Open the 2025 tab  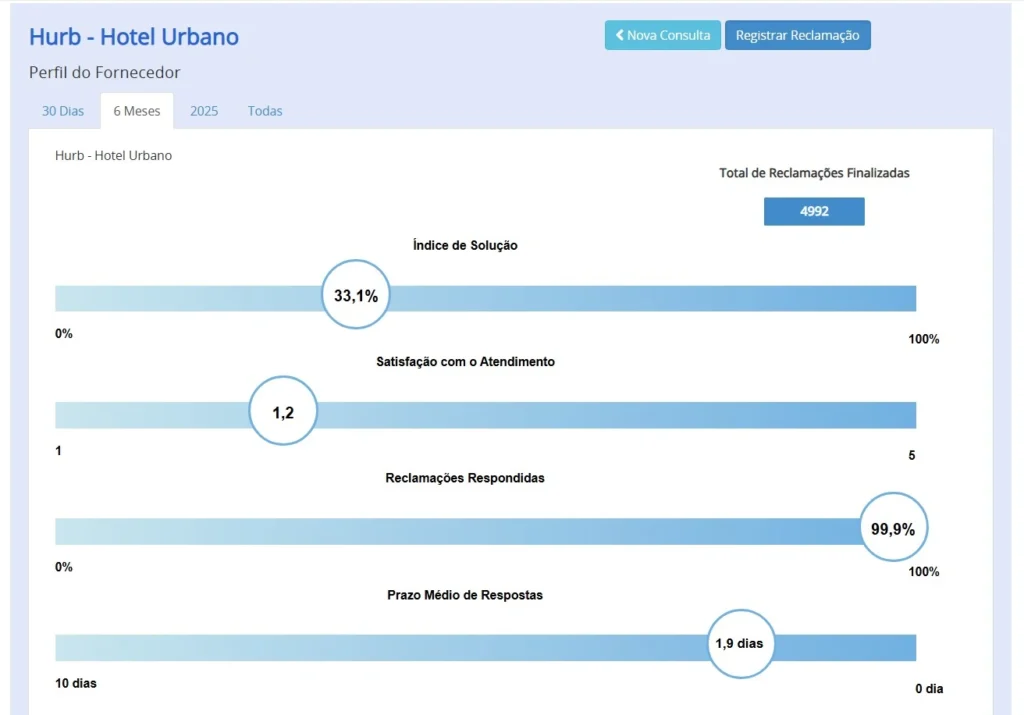tap(204, 111)
